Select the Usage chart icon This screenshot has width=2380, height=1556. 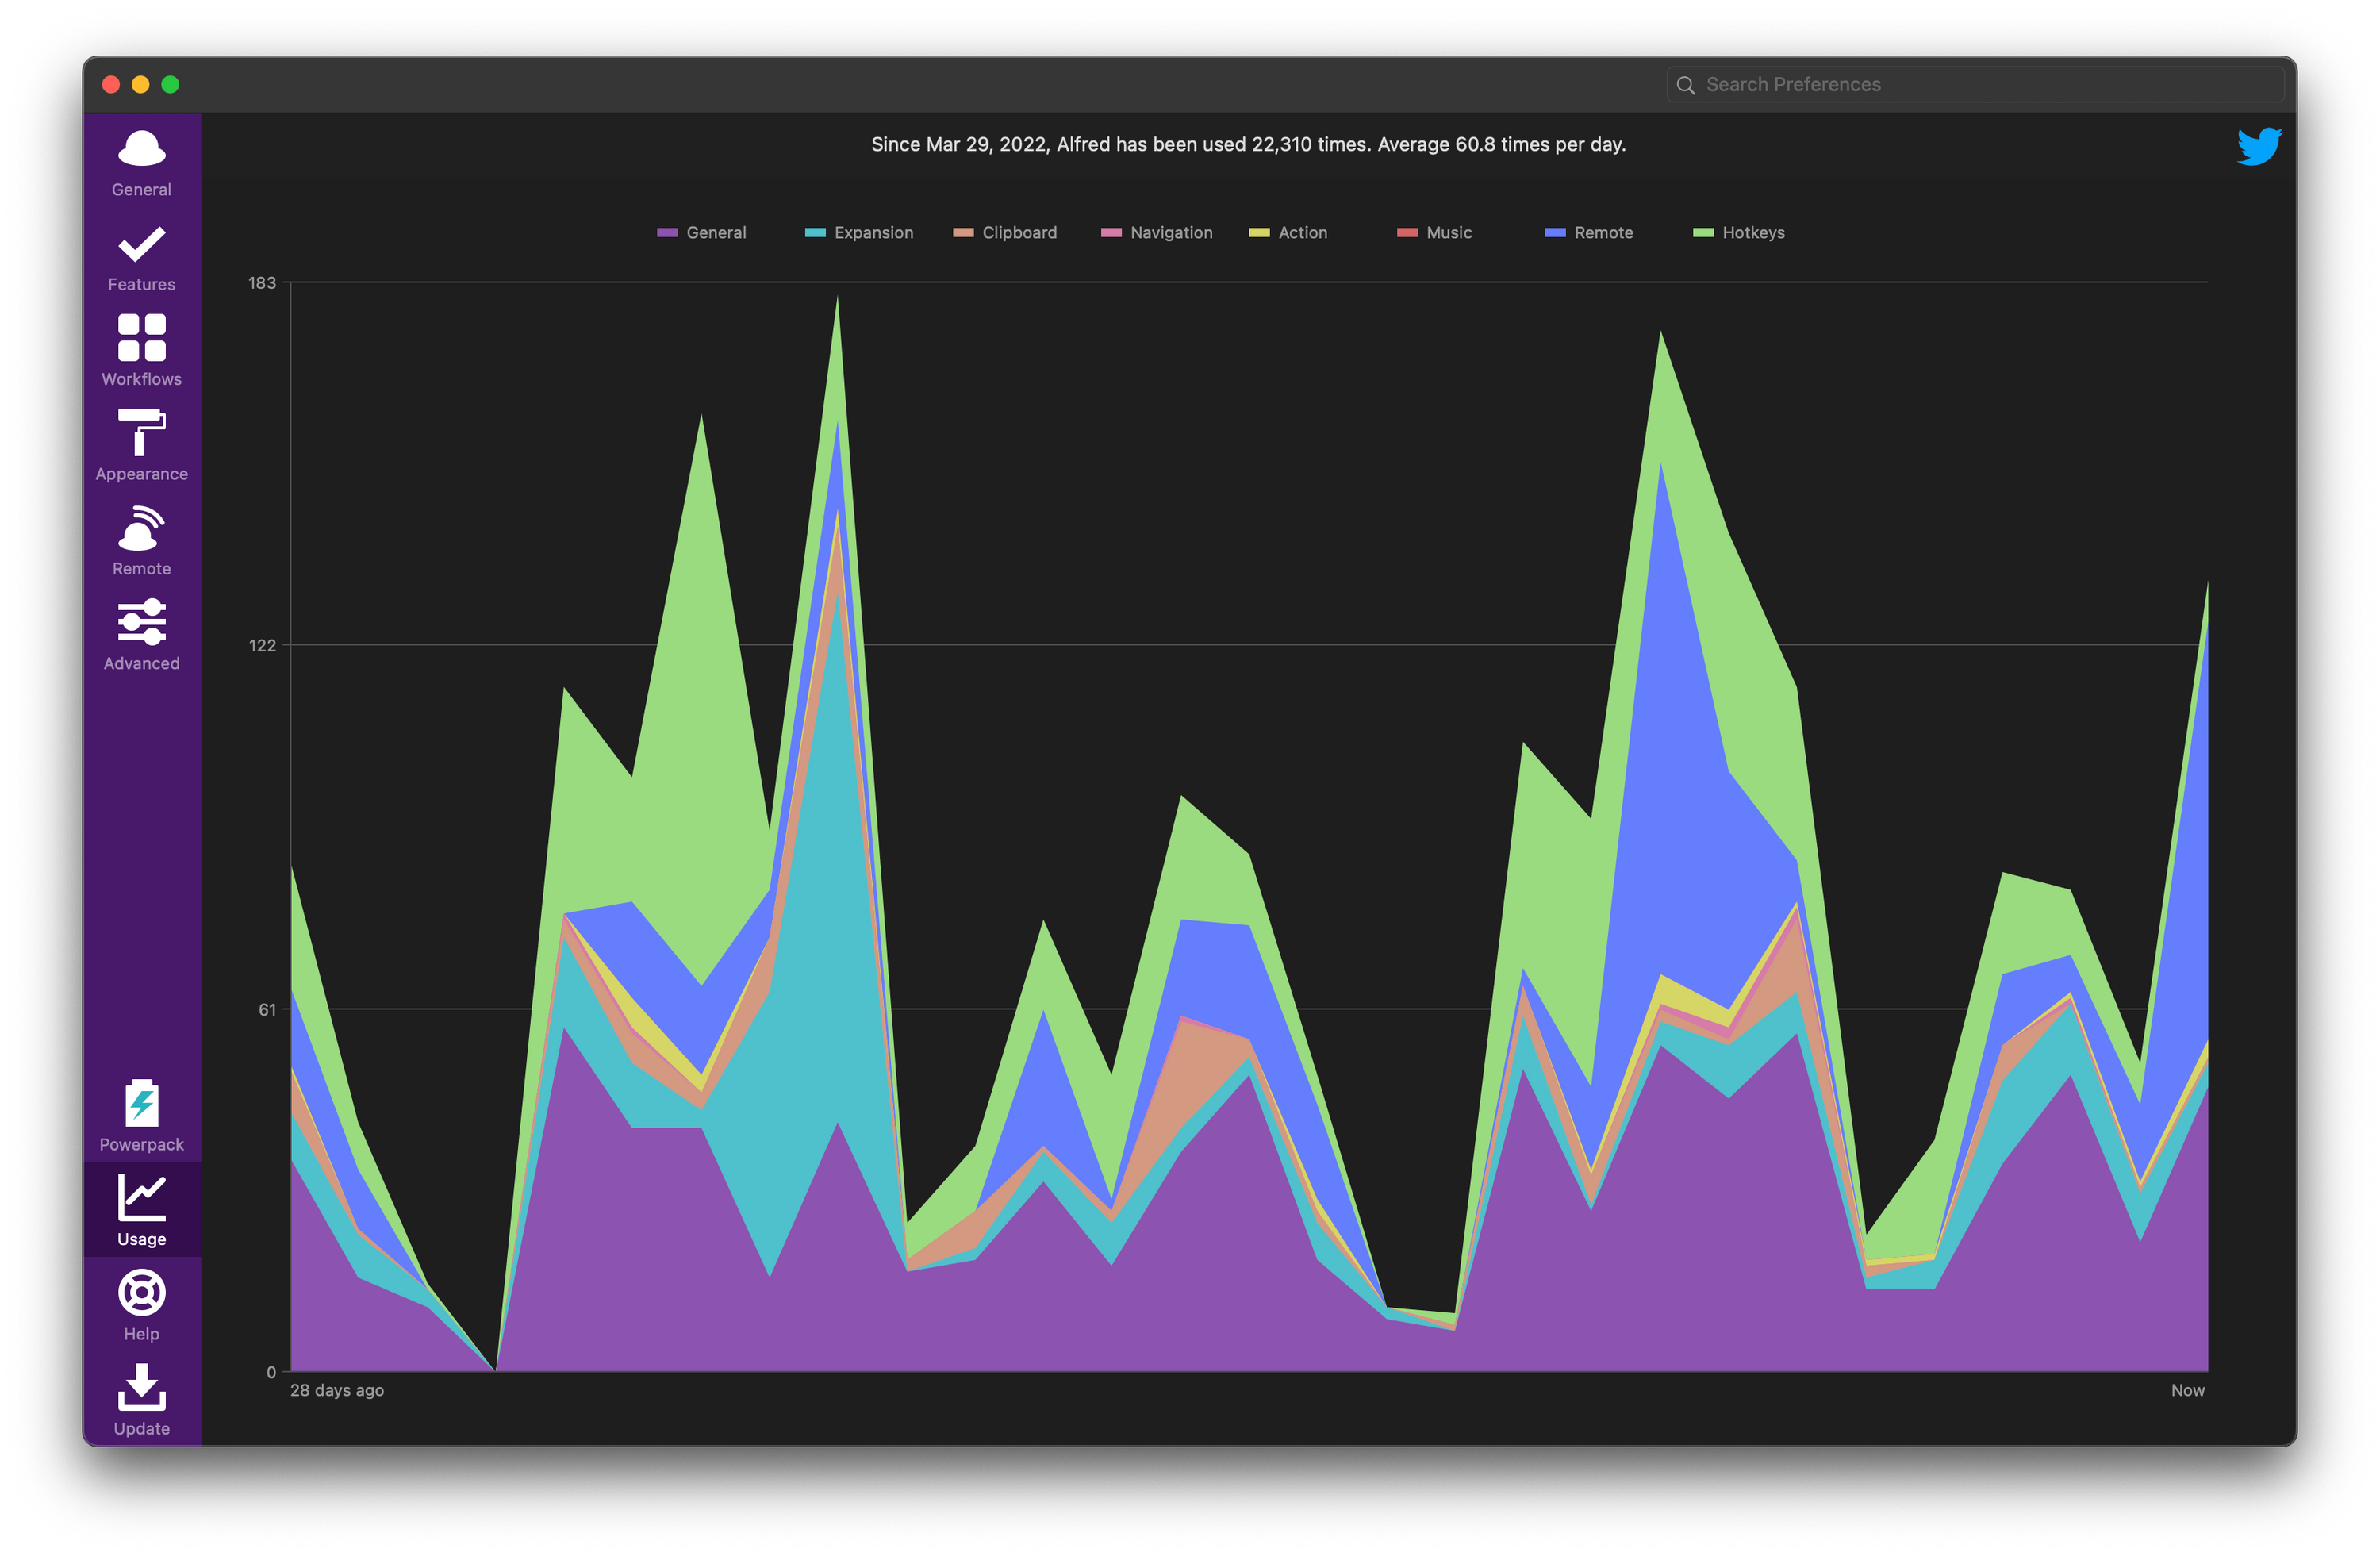tap(141, 1197)
